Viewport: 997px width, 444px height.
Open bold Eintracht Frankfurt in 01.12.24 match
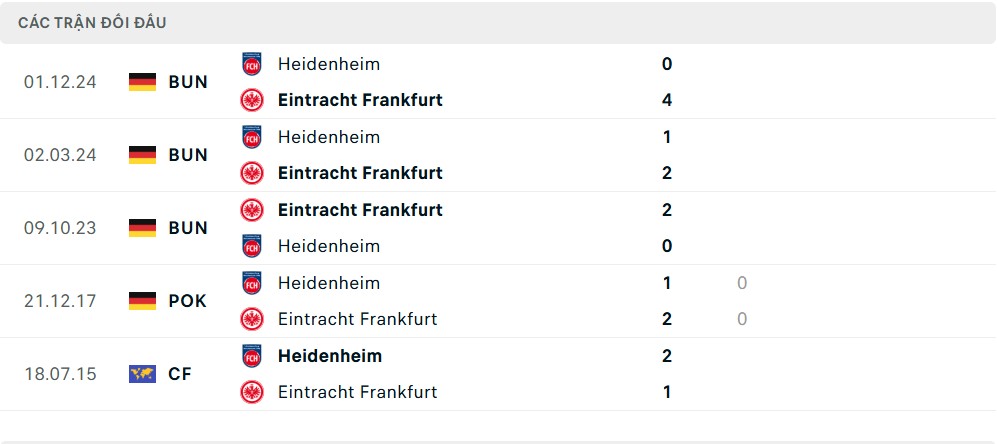[x=360, y=100]
